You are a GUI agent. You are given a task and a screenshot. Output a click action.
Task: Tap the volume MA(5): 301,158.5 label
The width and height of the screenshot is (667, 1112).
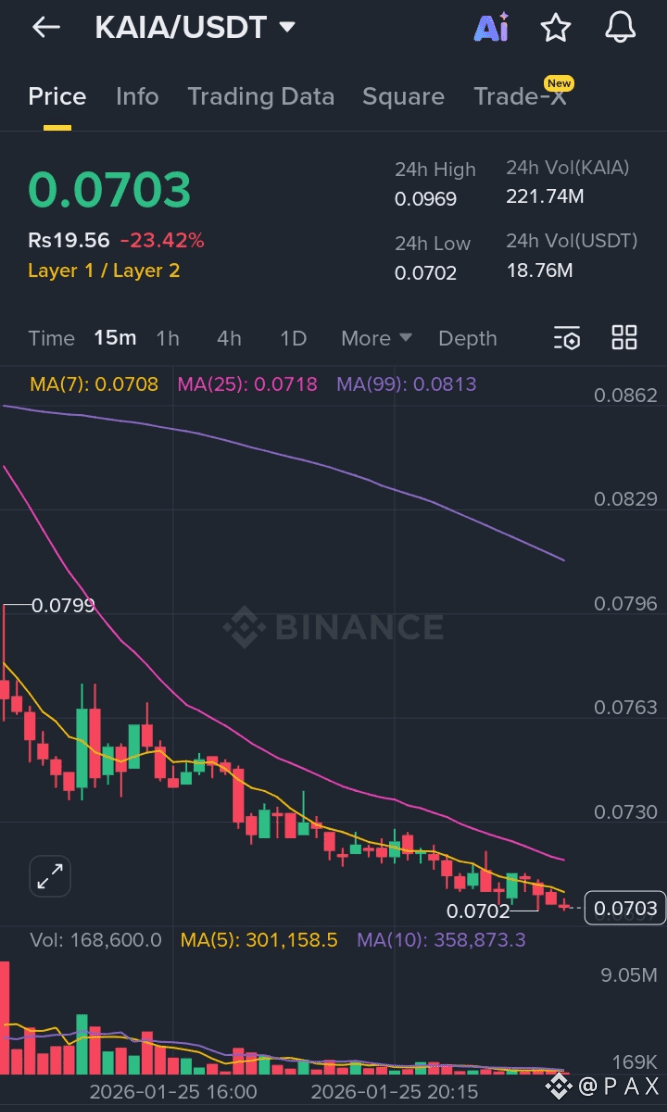259,940
